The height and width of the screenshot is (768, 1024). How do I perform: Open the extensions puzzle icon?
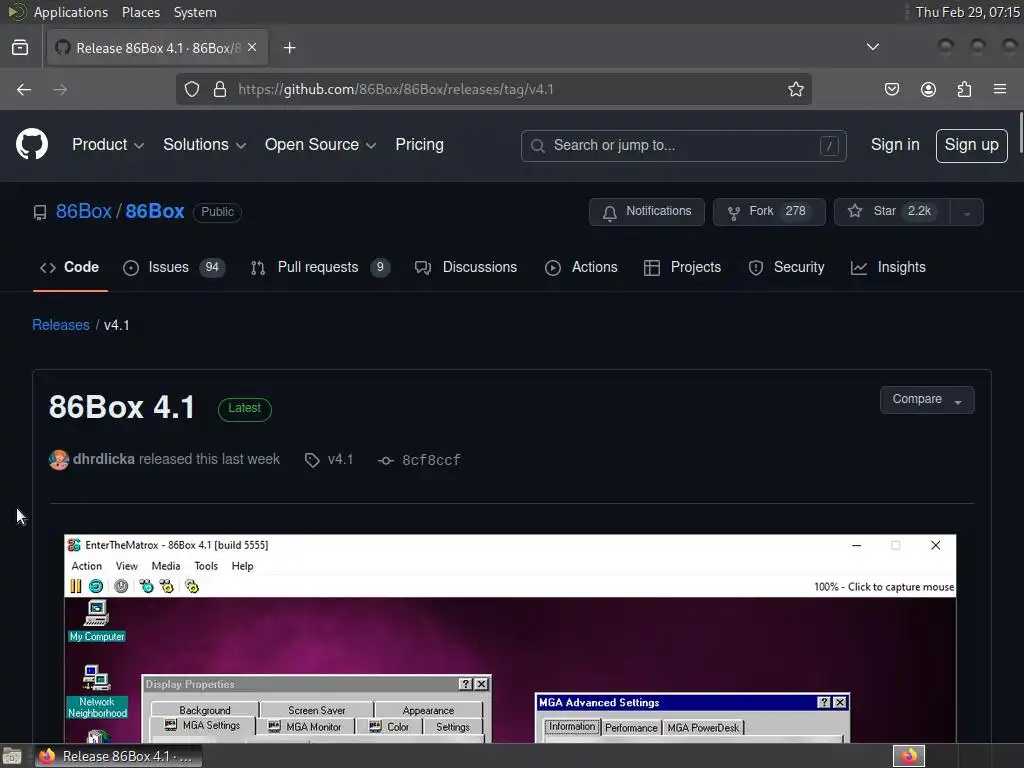[964, 89]
